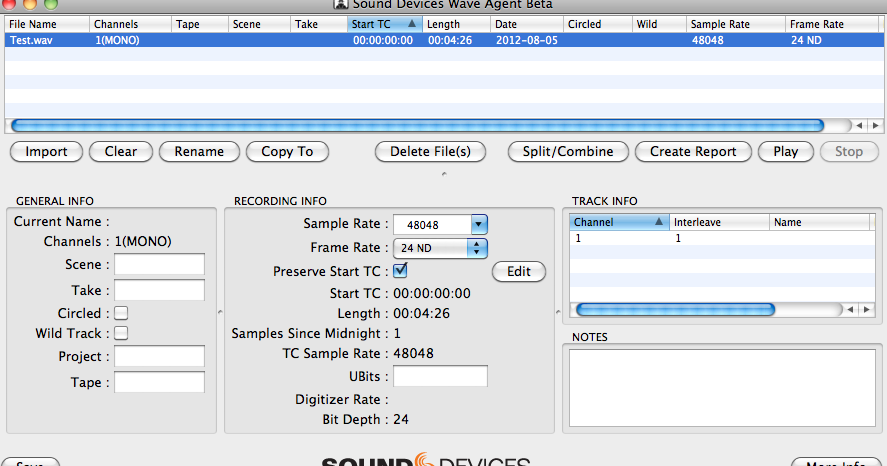Enable the Wild Track checkbox

121,333
